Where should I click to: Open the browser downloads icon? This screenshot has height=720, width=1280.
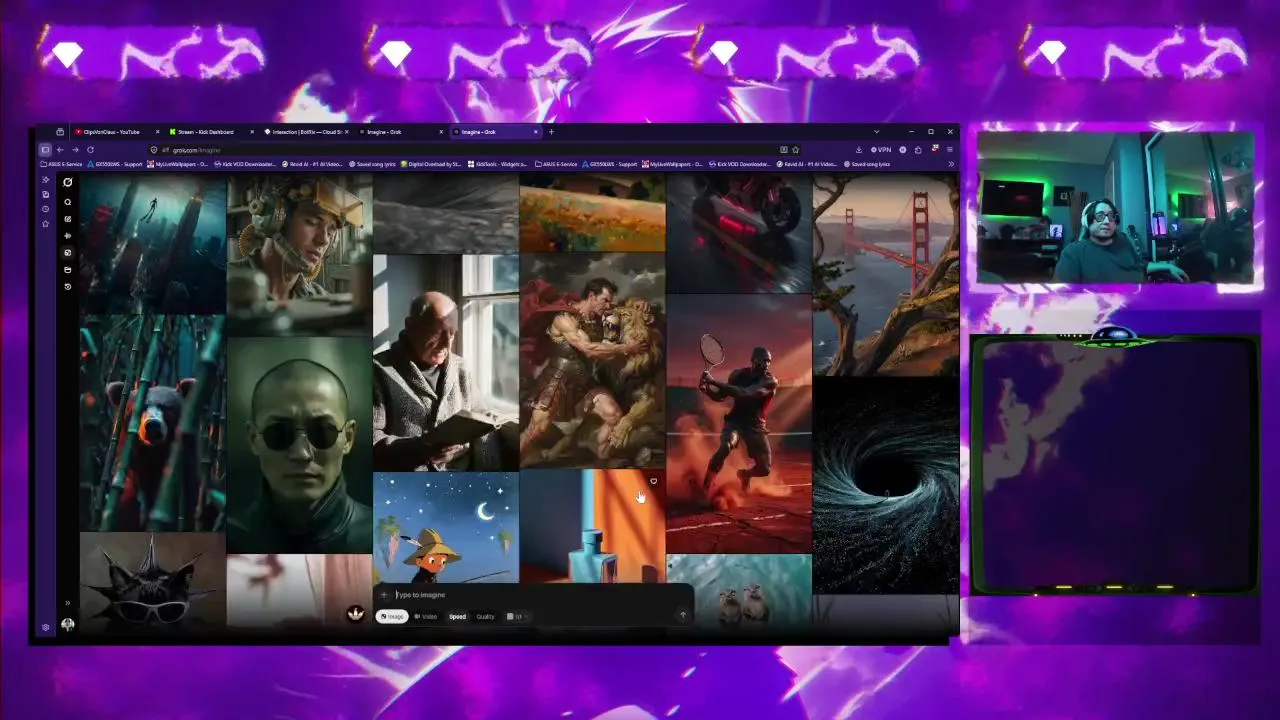pyautogui.click(x=858, y=150)
